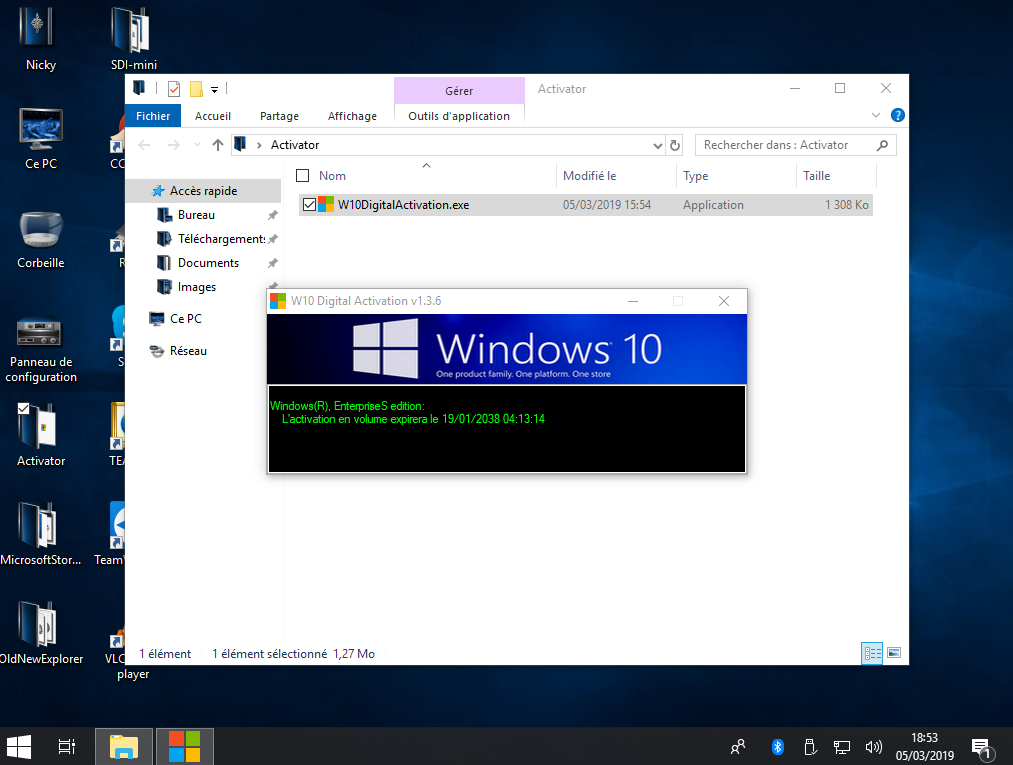Minimize the W10 Digital Activation window
This screenshot has width=1013, height=765.
tap(633, 301)
